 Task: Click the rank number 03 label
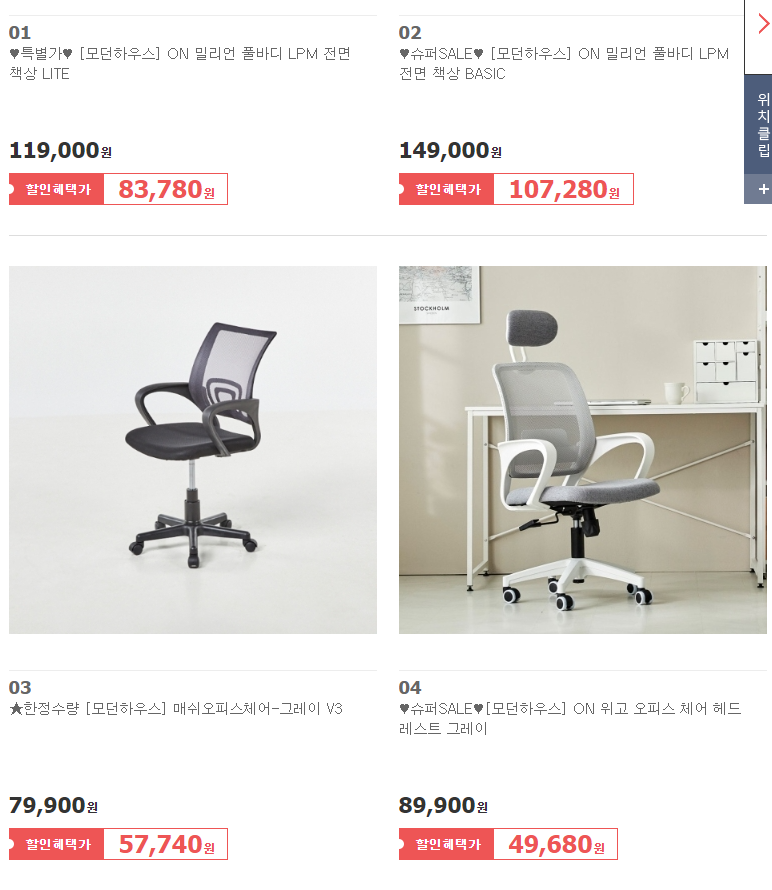pos(20,687)
